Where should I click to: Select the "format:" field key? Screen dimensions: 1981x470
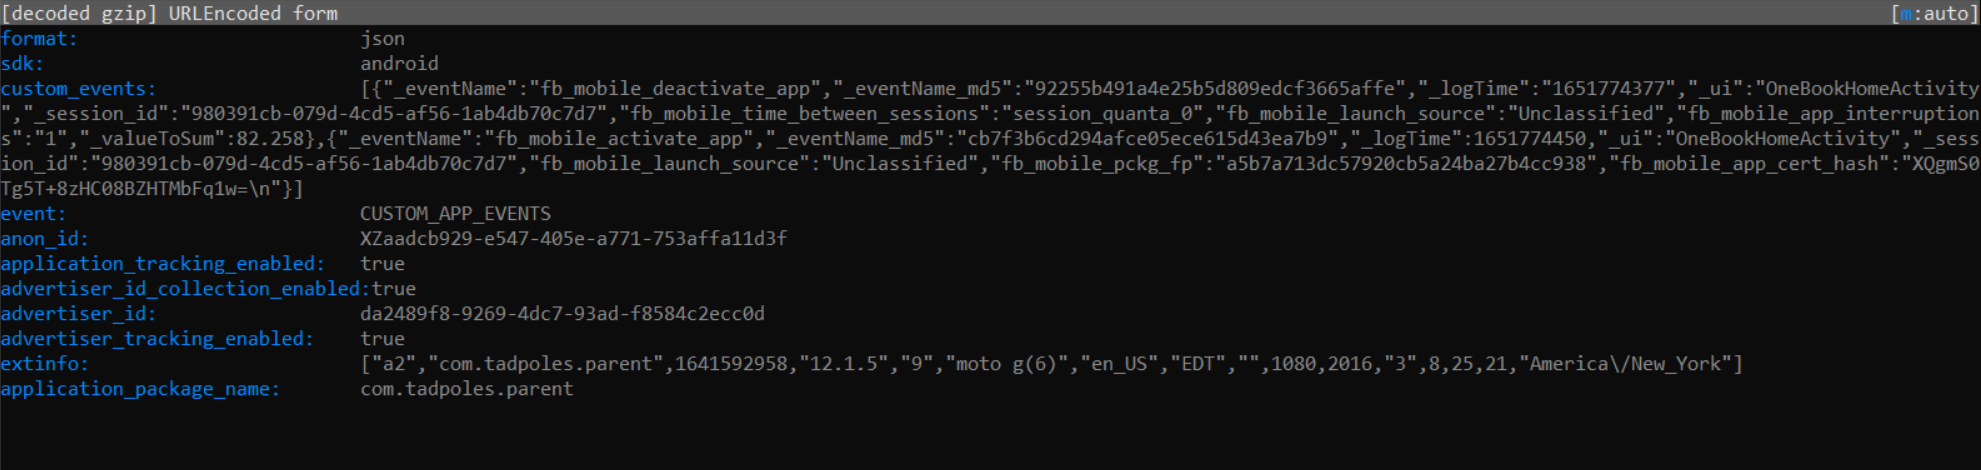click(x=39, y=39)
